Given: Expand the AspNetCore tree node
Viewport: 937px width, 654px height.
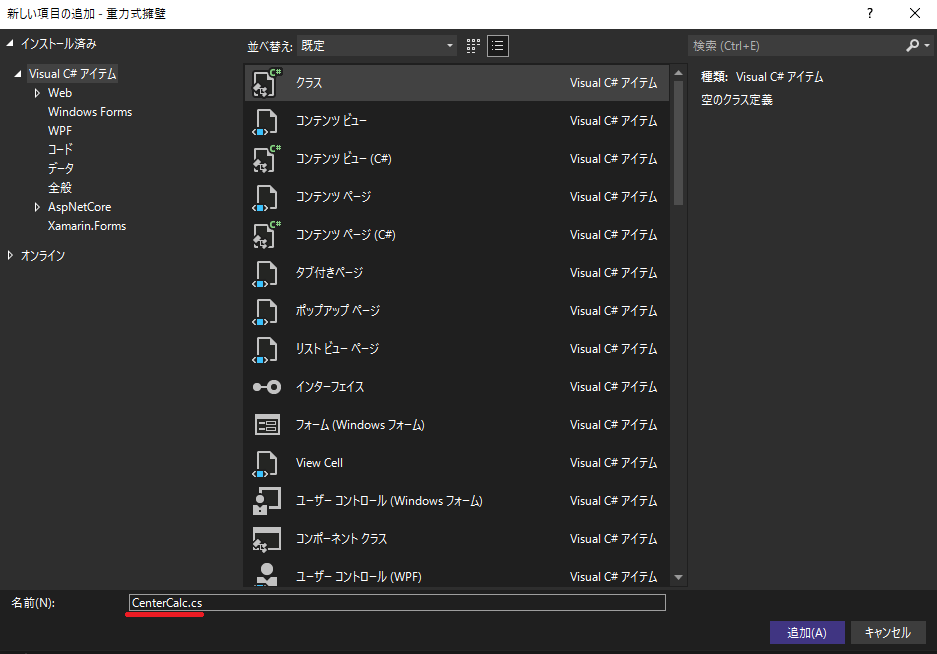Looking at the screenshot, I should pyautogui.click(x=37, y=207).
